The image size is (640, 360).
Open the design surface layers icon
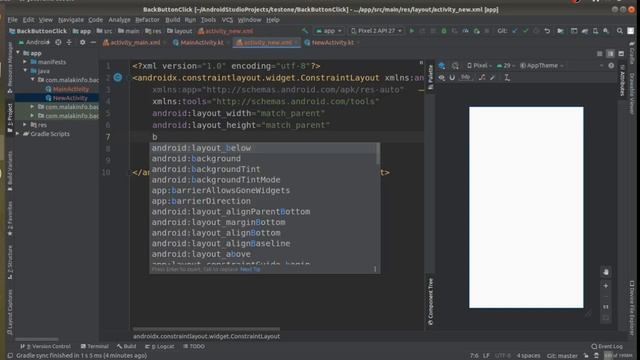[x=442, y=66]
